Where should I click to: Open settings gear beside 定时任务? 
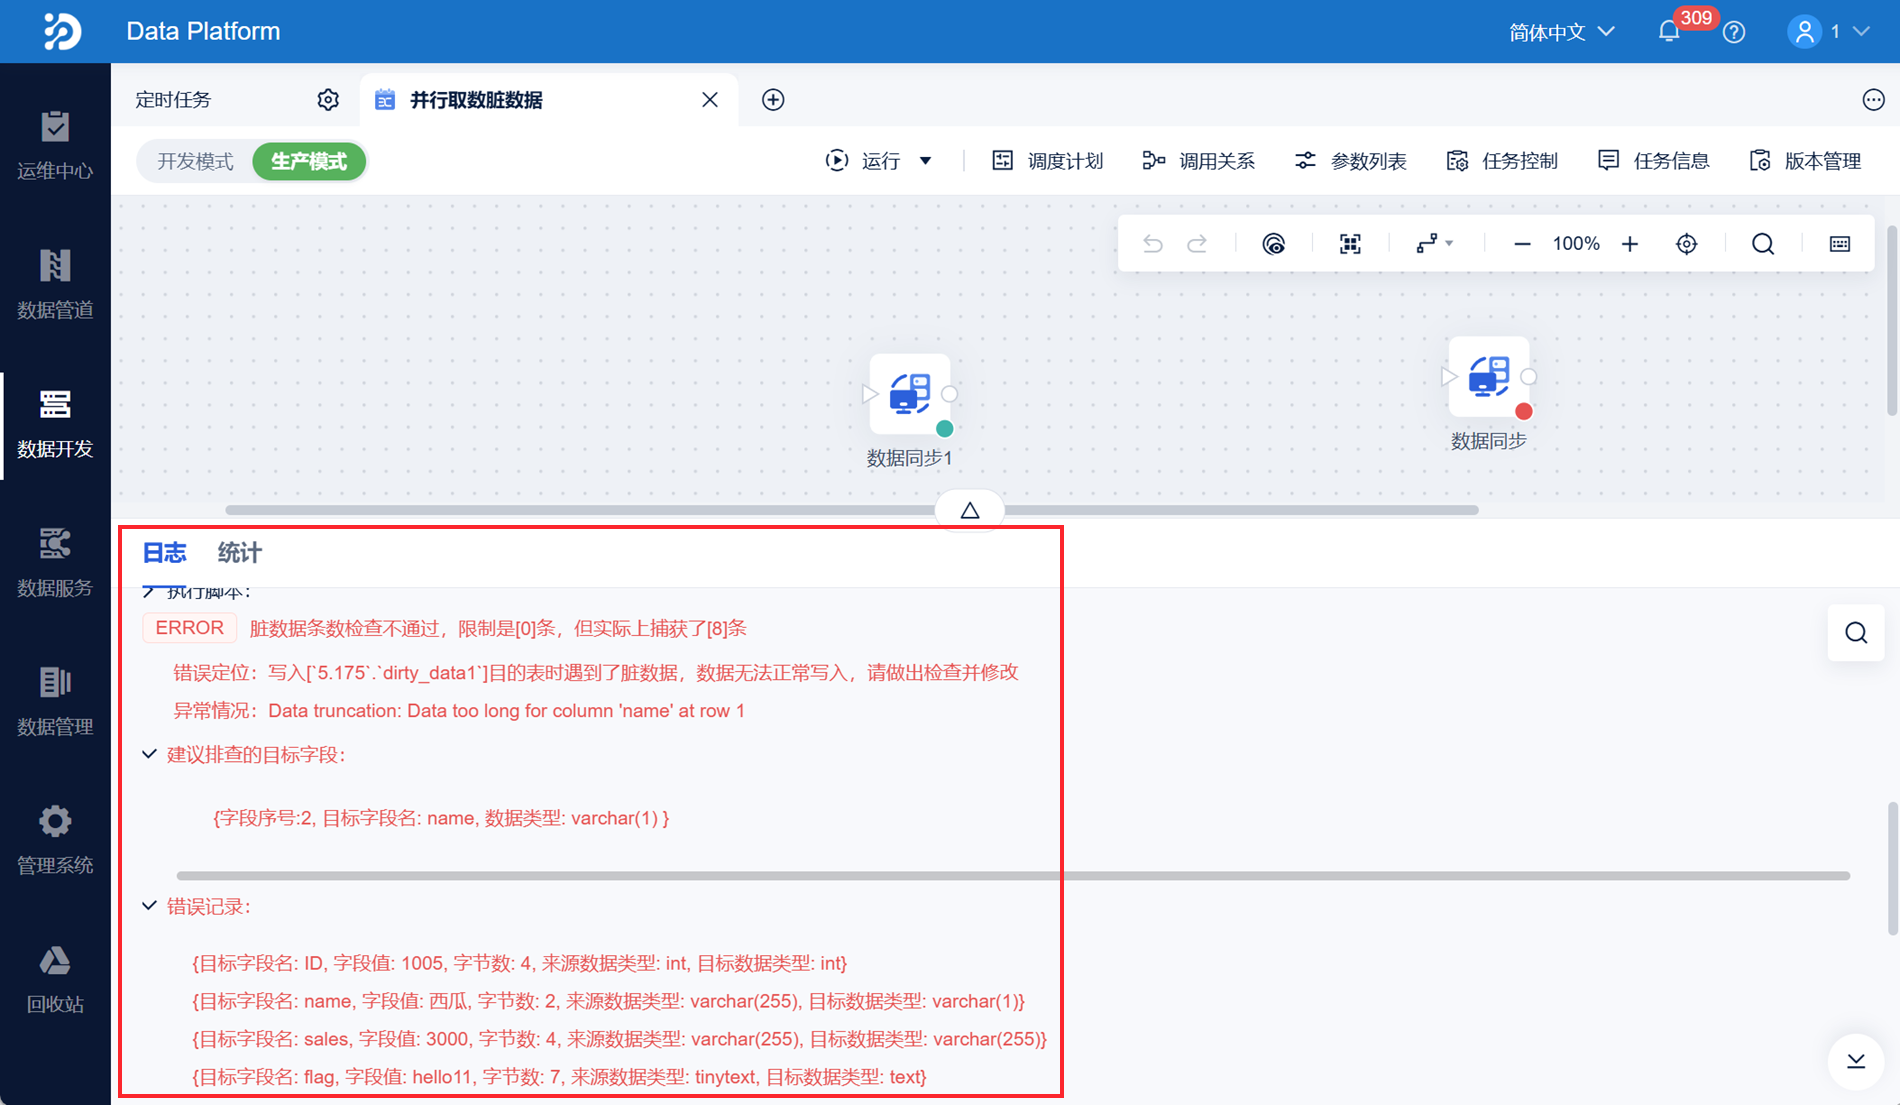click(x=328, y=100)
